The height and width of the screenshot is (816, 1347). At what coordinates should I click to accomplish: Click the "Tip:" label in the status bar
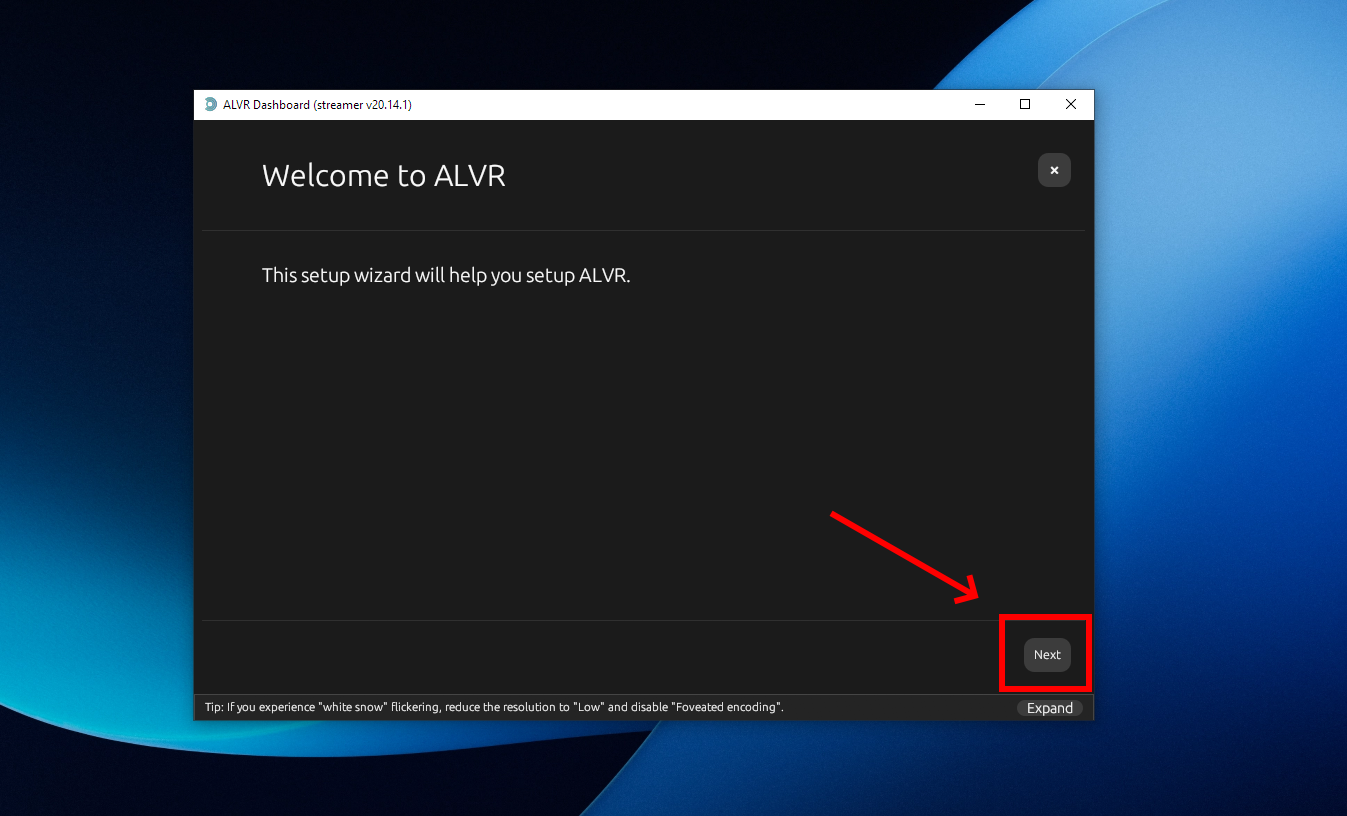click(x=214, y=708)
